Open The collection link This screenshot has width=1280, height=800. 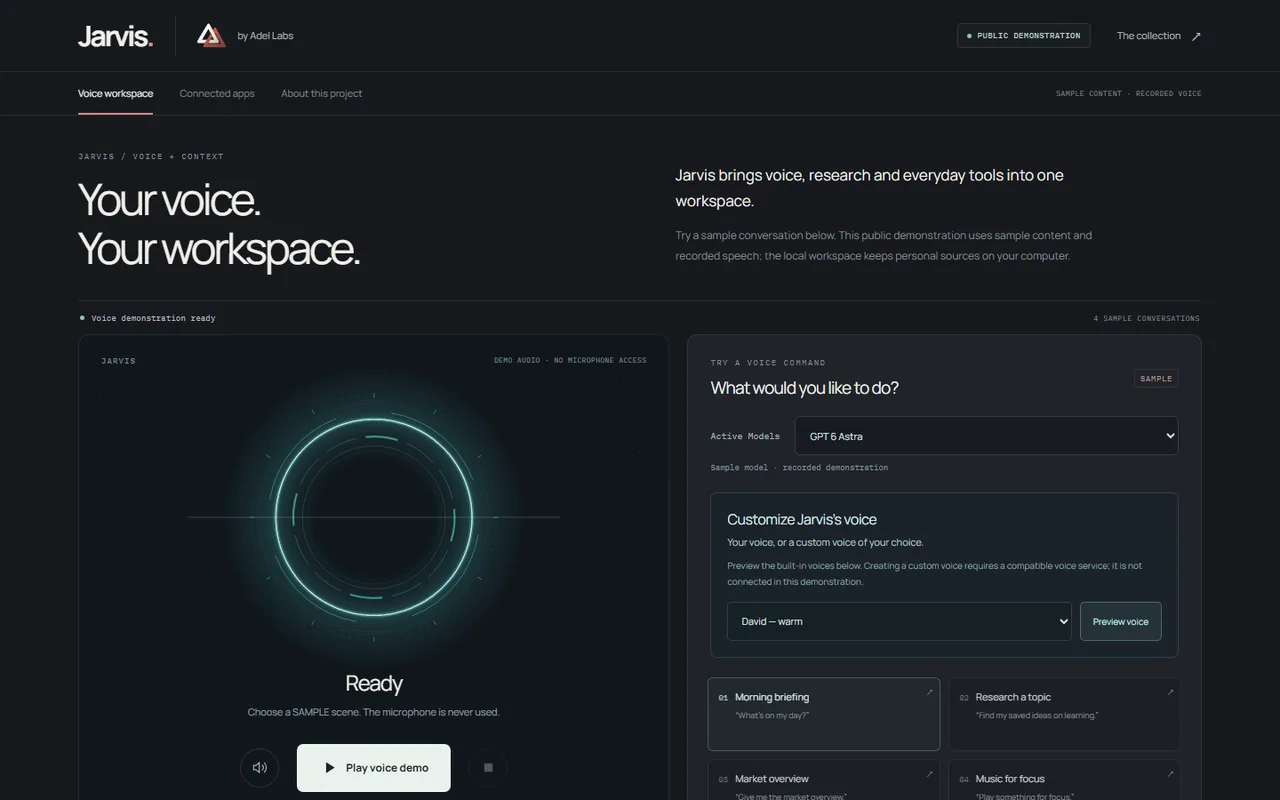[x=1148, y=36]
